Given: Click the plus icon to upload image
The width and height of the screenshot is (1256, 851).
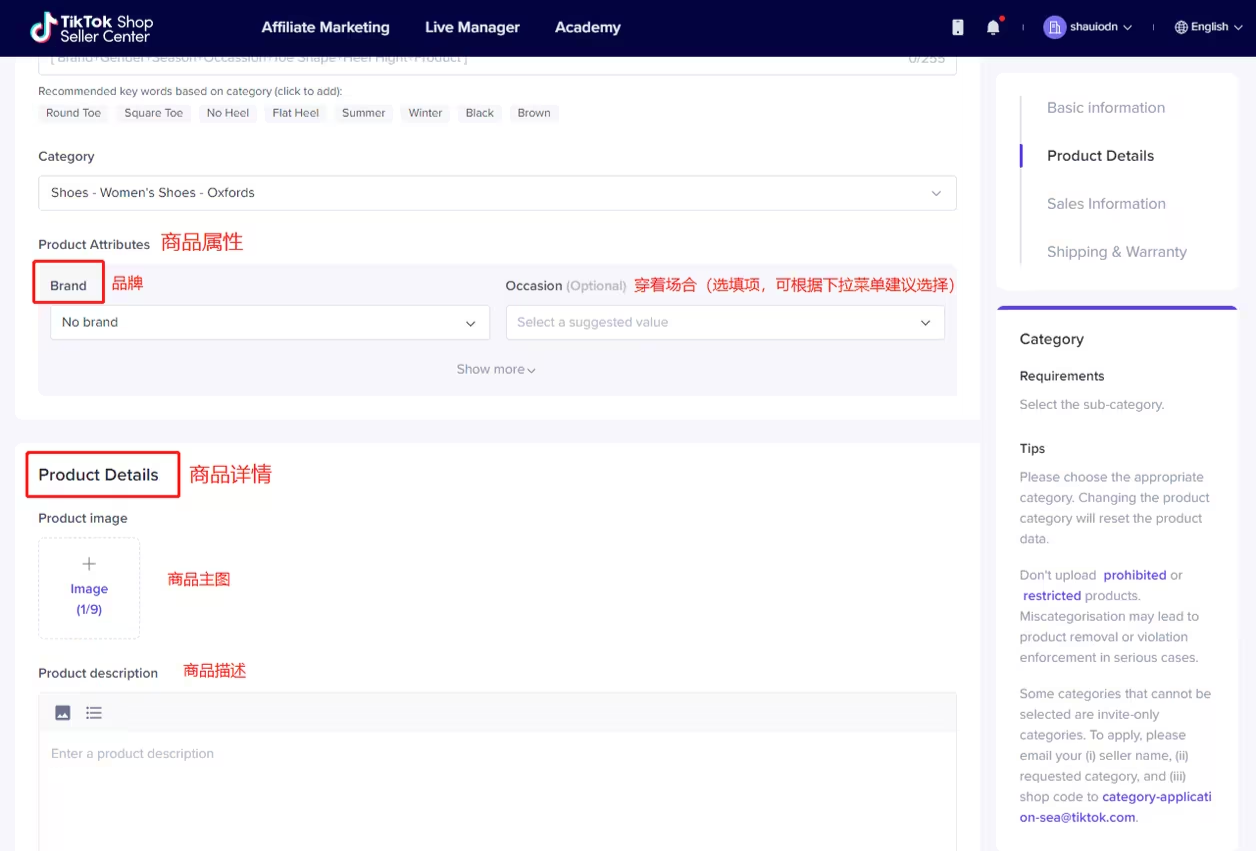Looking at the screenshot, I should [89, 565].
